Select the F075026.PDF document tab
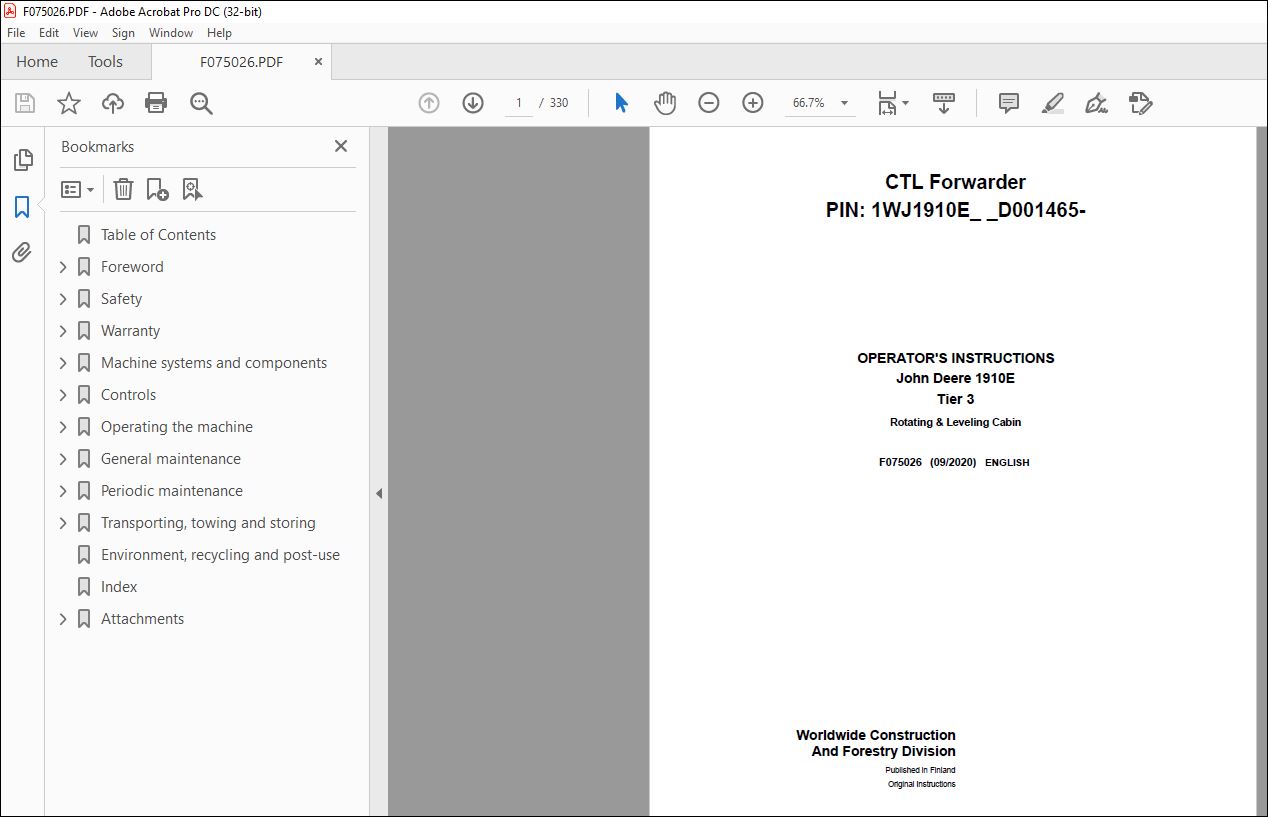1268x817 pixels. point(241,62)
